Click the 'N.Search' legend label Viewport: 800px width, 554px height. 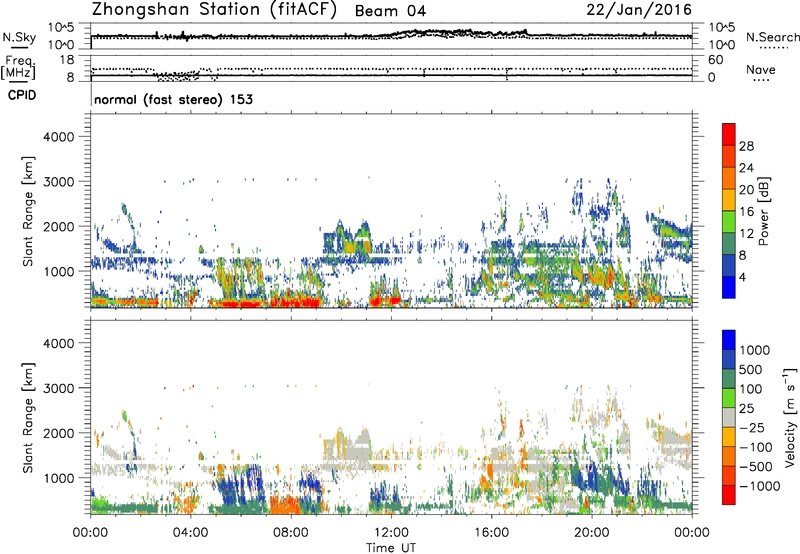pyautogui.click(x=772, y=37)
